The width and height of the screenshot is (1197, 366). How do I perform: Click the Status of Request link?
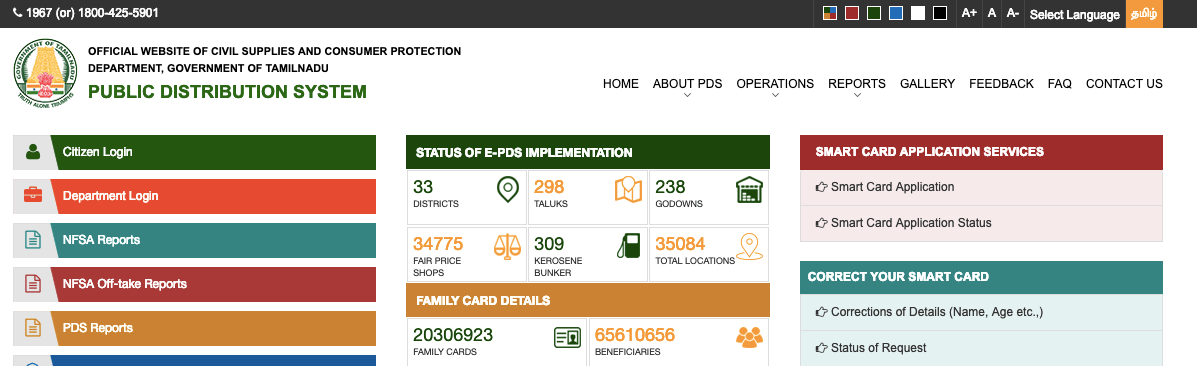(879, 348)
